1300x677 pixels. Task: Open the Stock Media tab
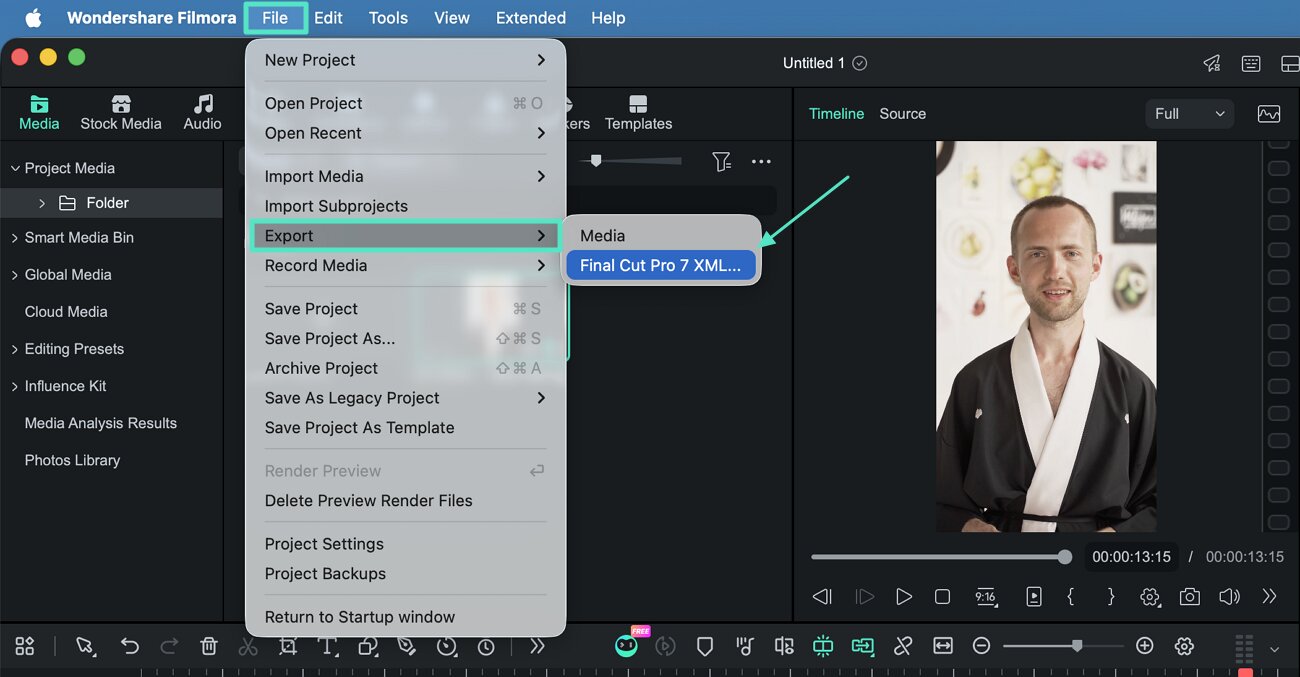(120, 113)
